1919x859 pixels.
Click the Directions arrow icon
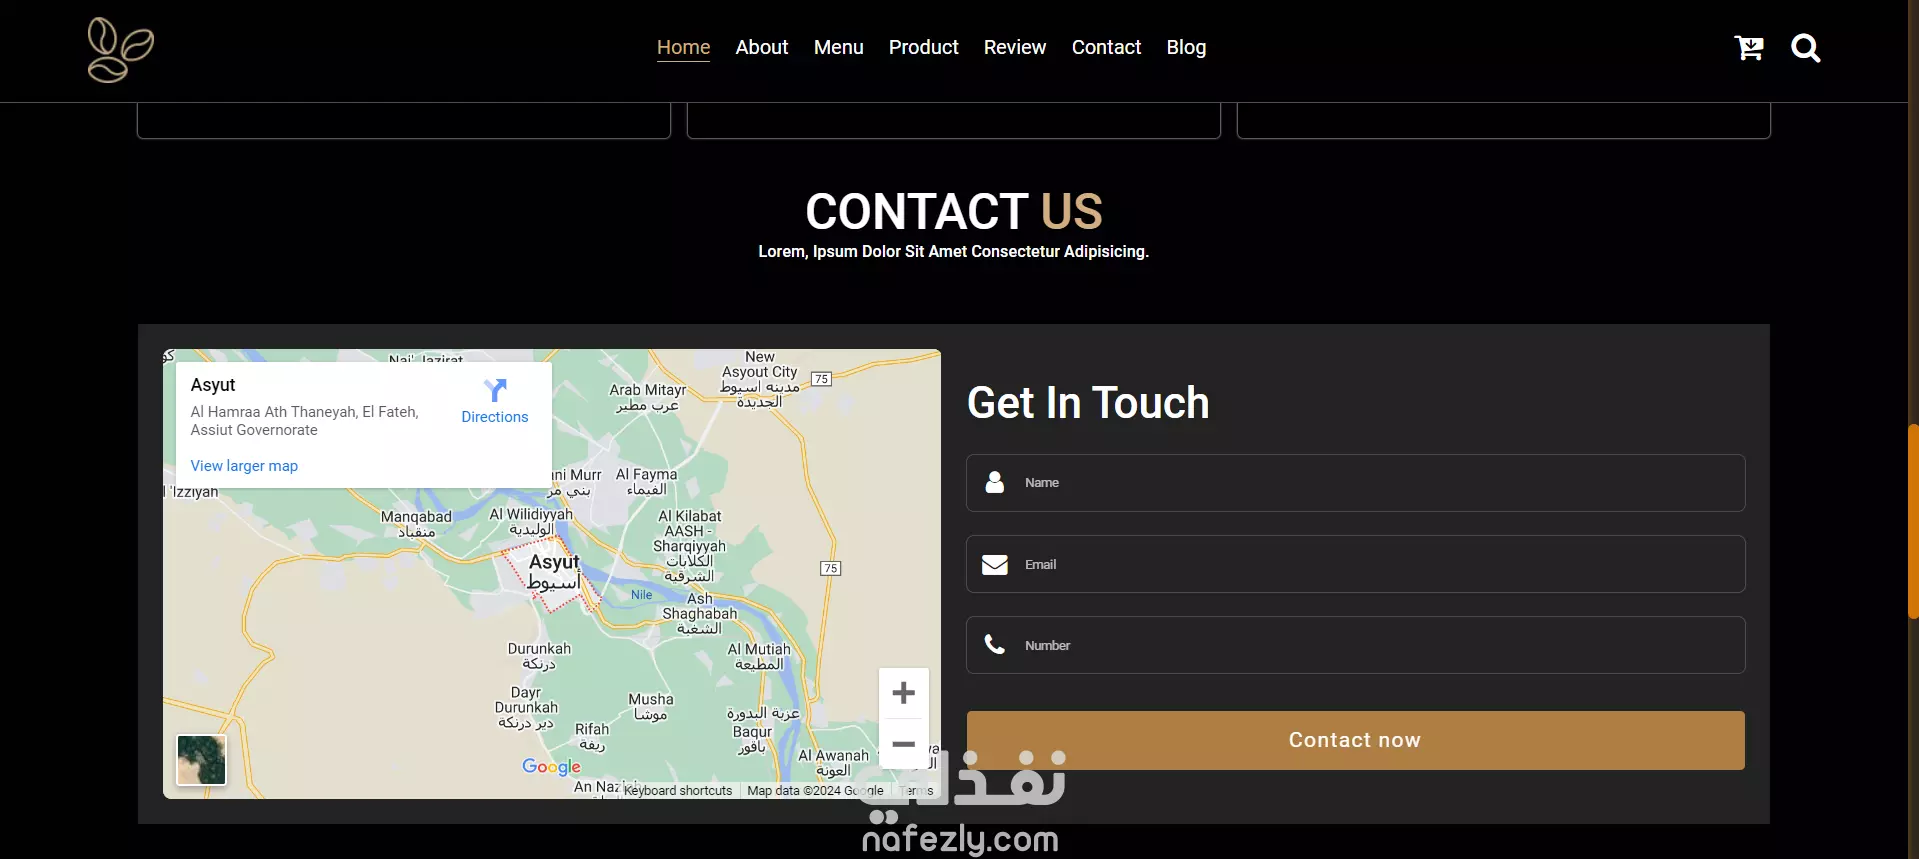click(495, 390)
